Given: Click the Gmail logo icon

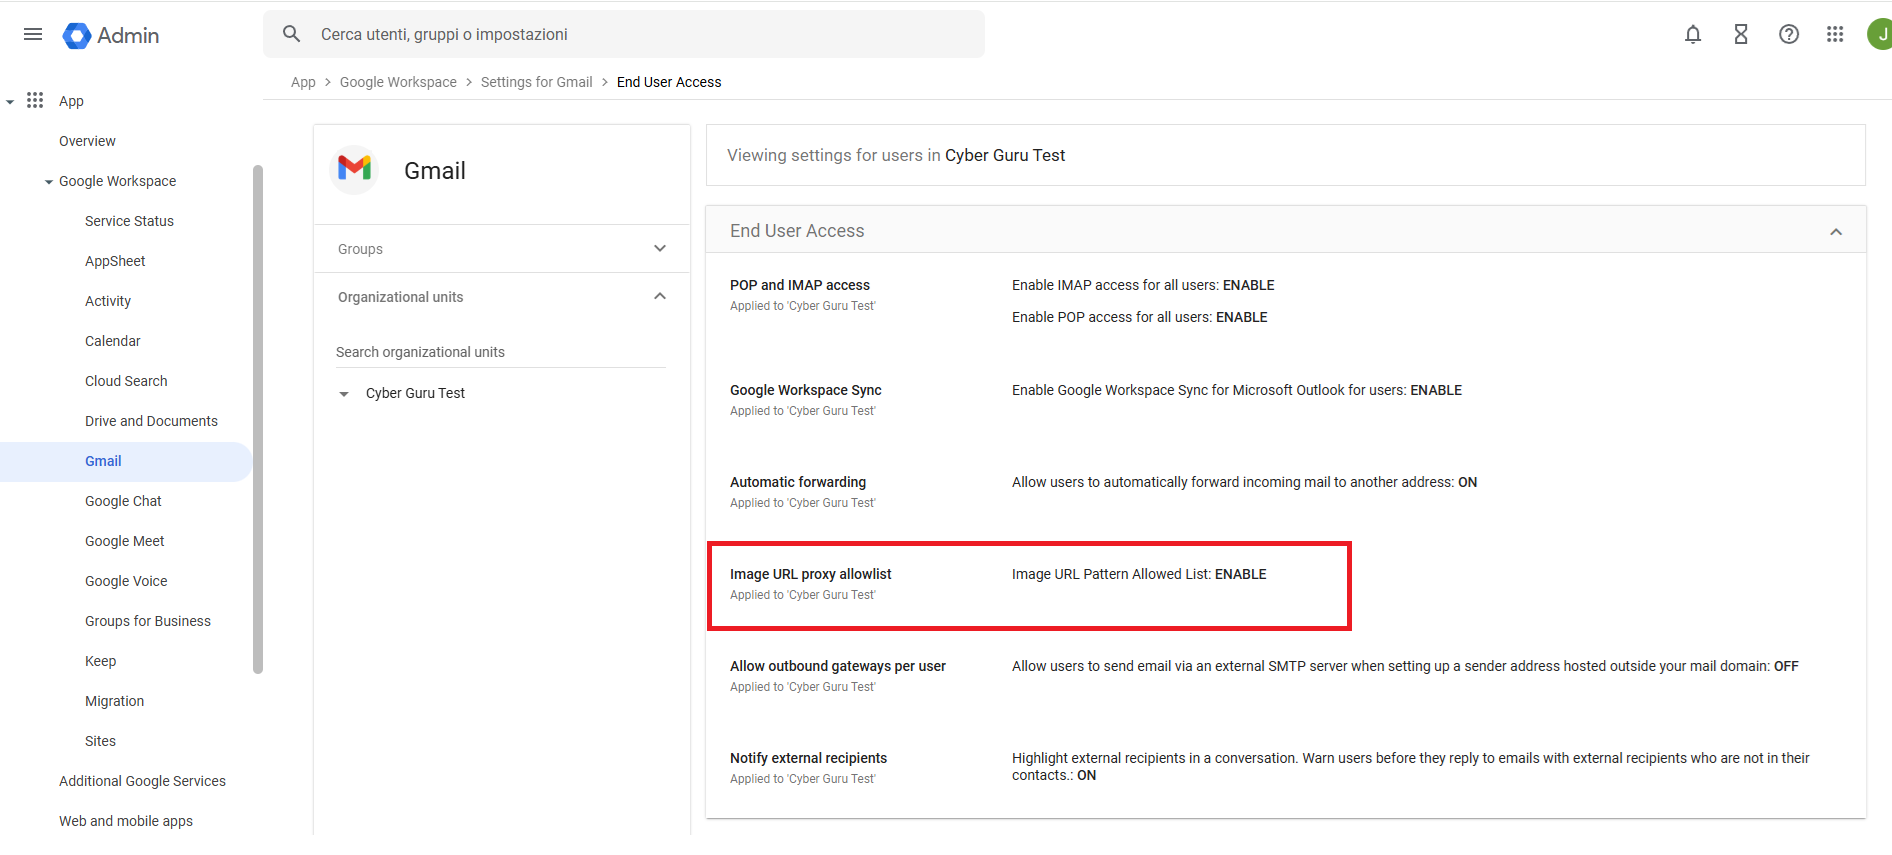Looking at the screenshot, I should tap(355, 169).
